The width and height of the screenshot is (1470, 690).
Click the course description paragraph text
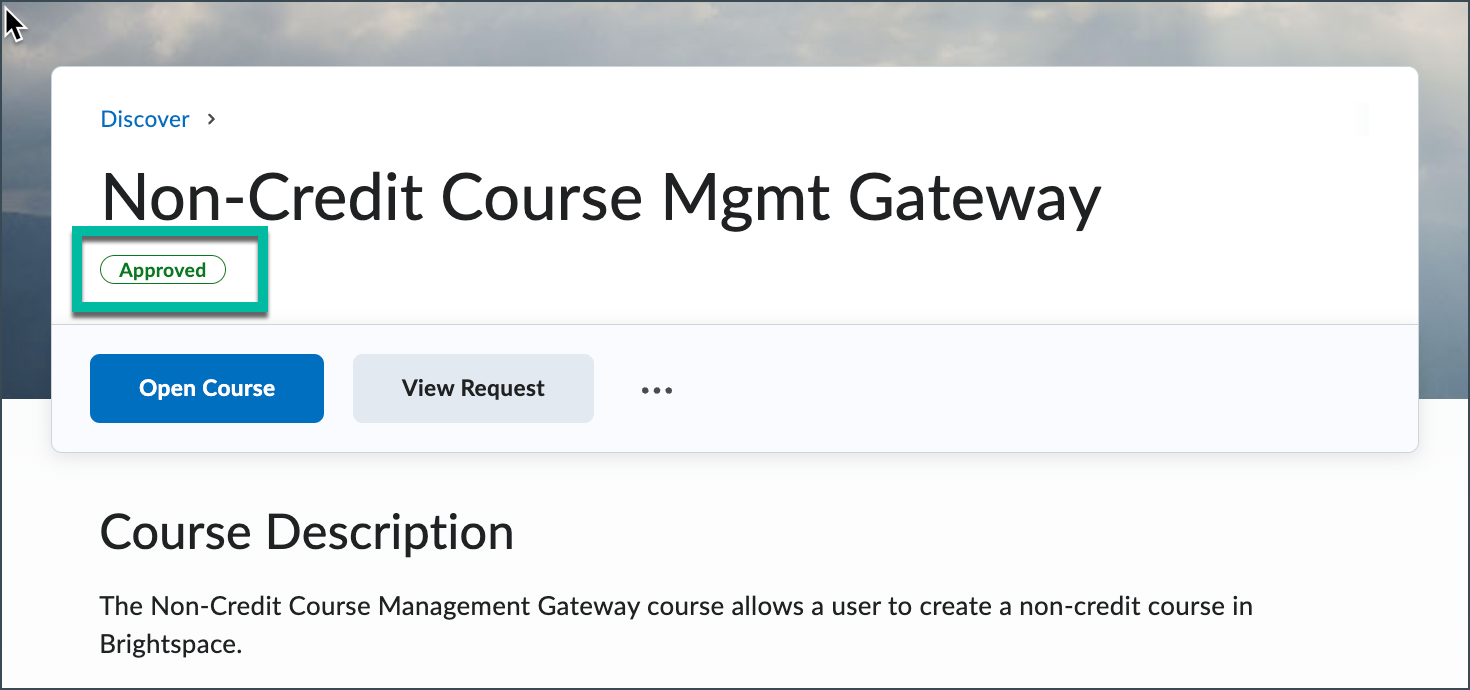pyautogui.click(x=676, y=625)
